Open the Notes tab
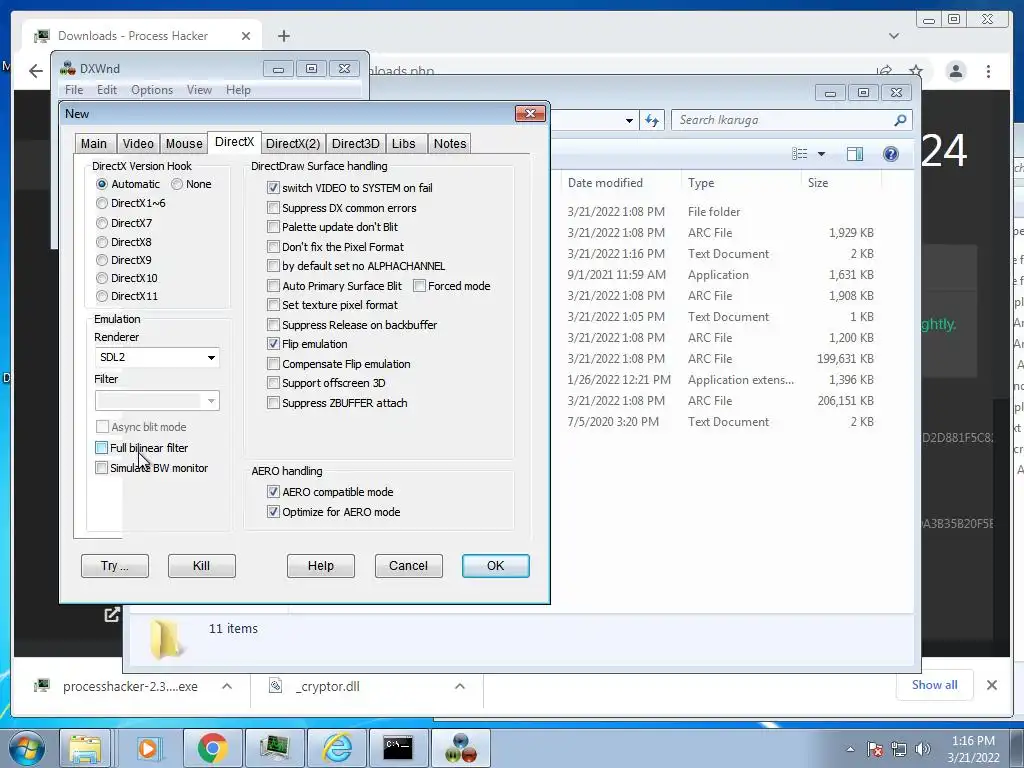This screenshot has height=768, width=1024. pyautogui.click(x=450, y=144)
